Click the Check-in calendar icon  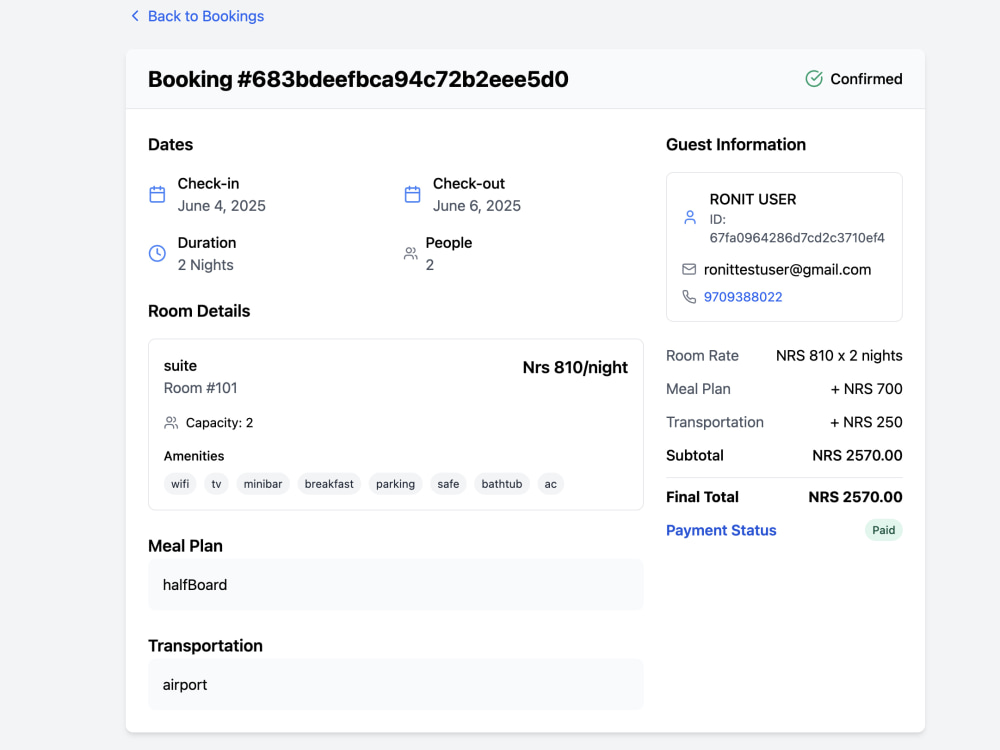coord(158,195)
